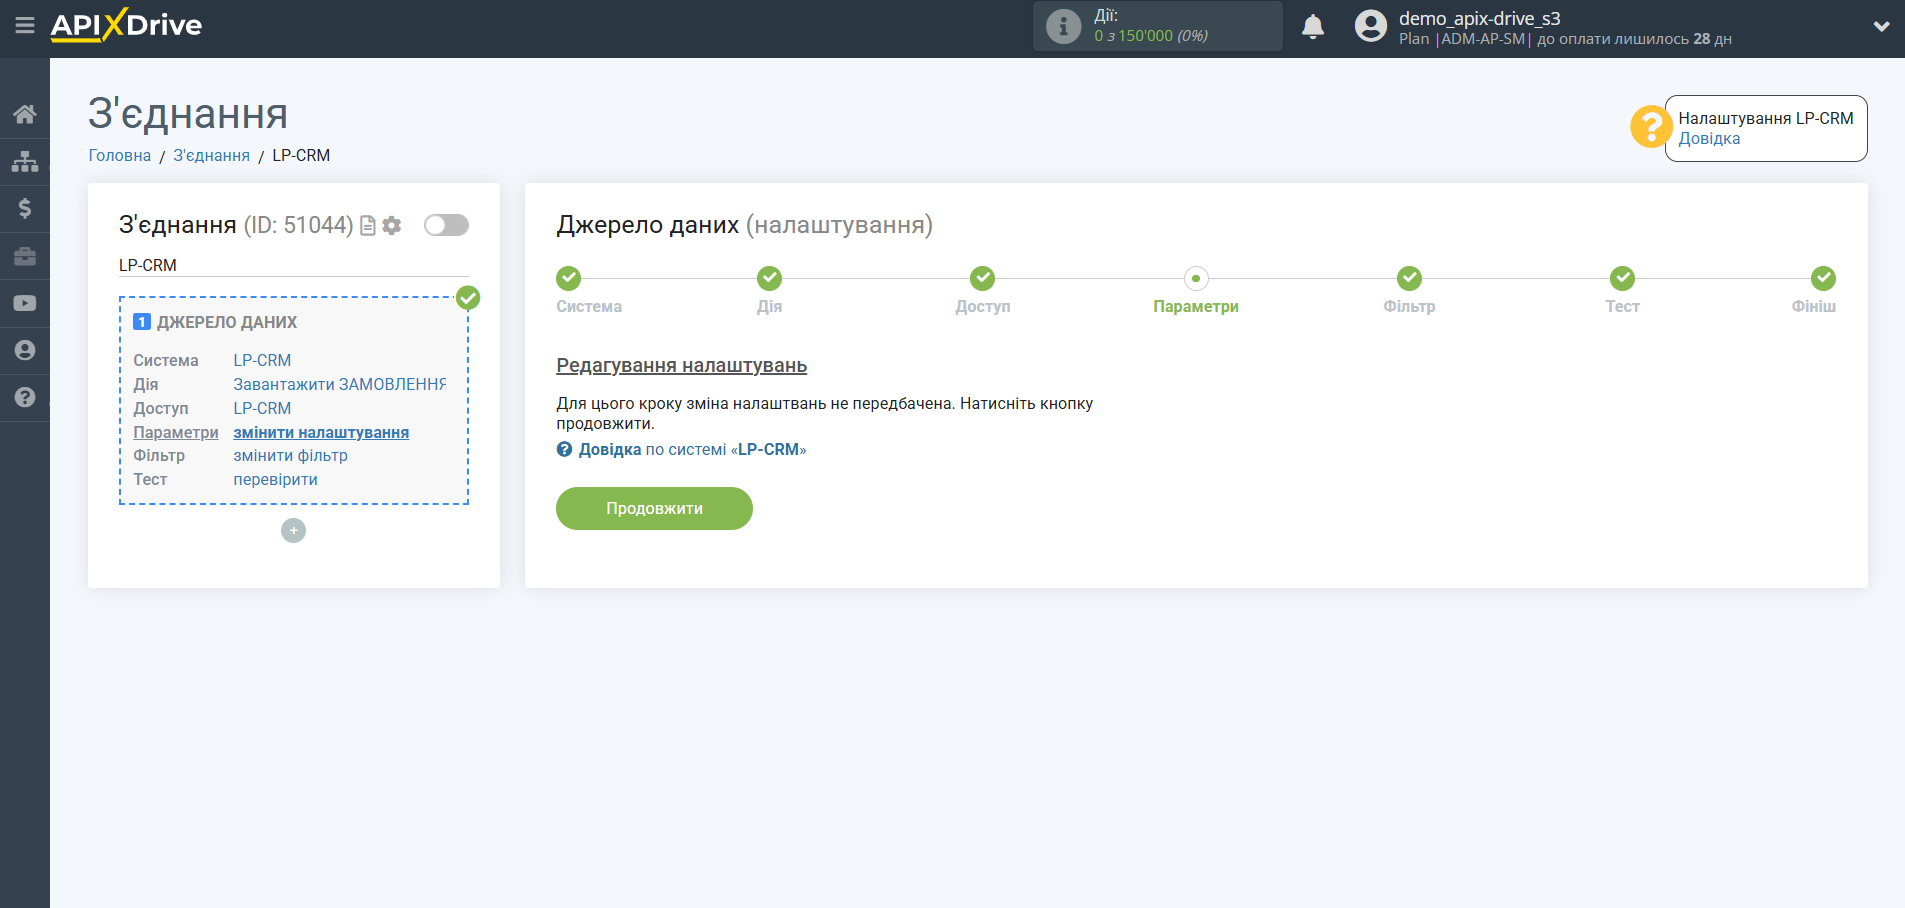Edit the LP-CRM connection name field

293,265
